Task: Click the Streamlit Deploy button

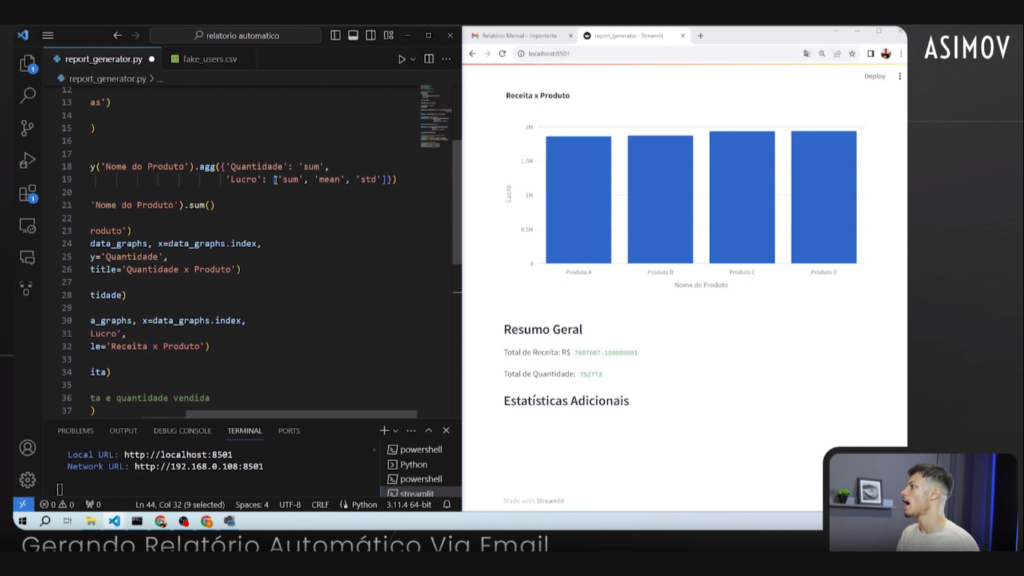Action: (875, 76)
